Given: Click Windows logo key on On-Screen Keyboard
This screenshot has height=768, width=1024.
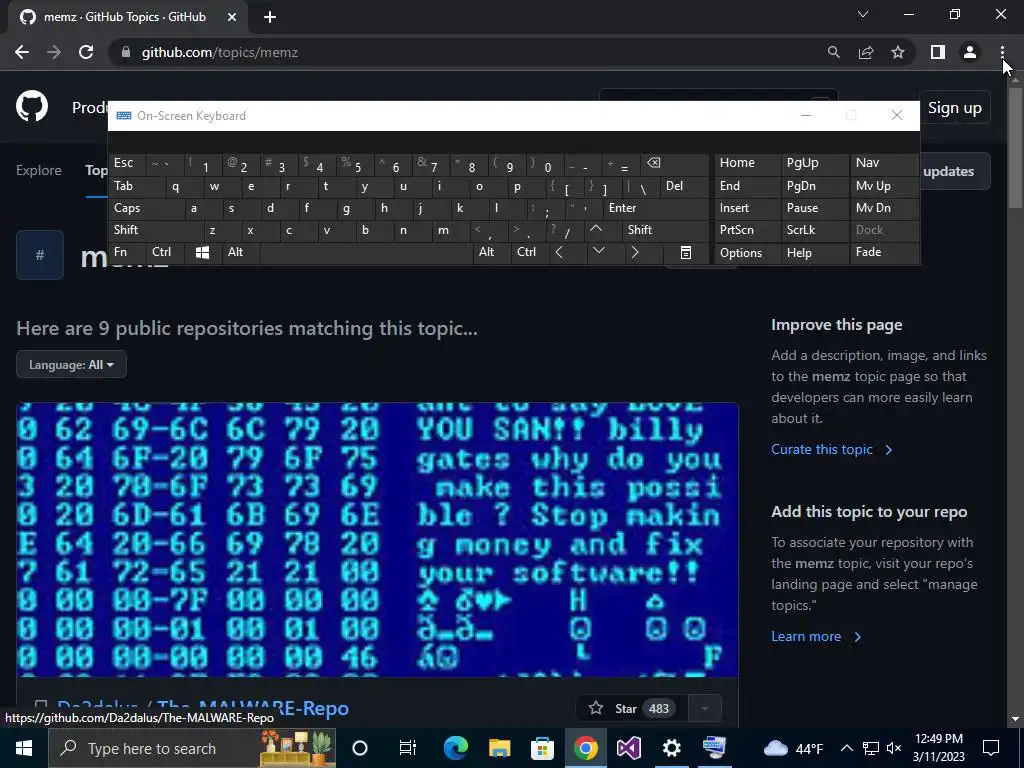Looking at the screenshot, I should tap(202, 252).
